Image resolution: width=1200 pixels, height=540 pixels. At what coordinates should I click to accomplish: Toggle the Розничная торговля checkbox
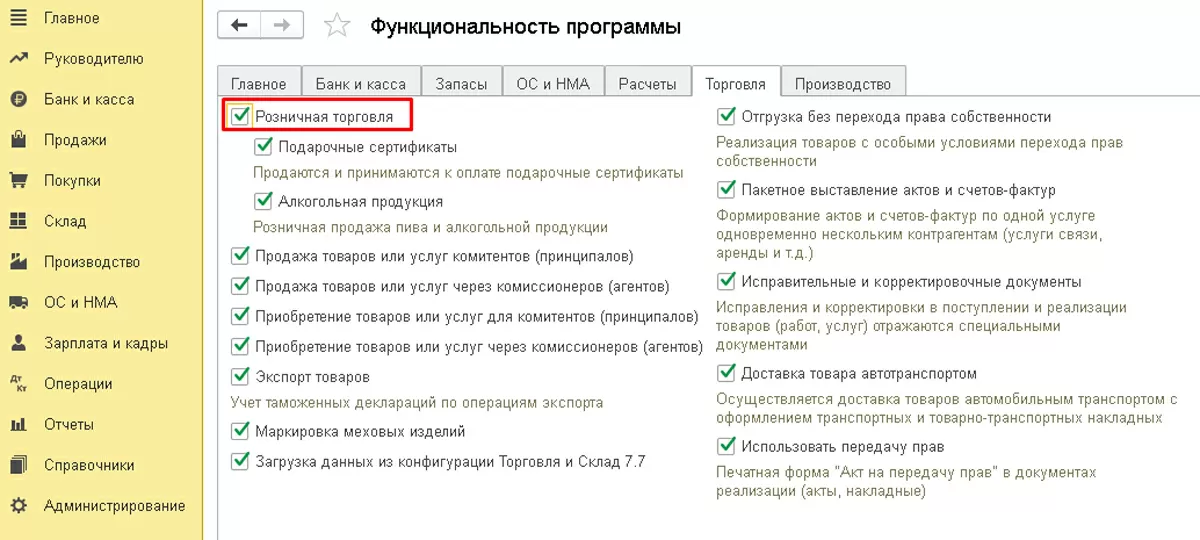coord(240,117)
